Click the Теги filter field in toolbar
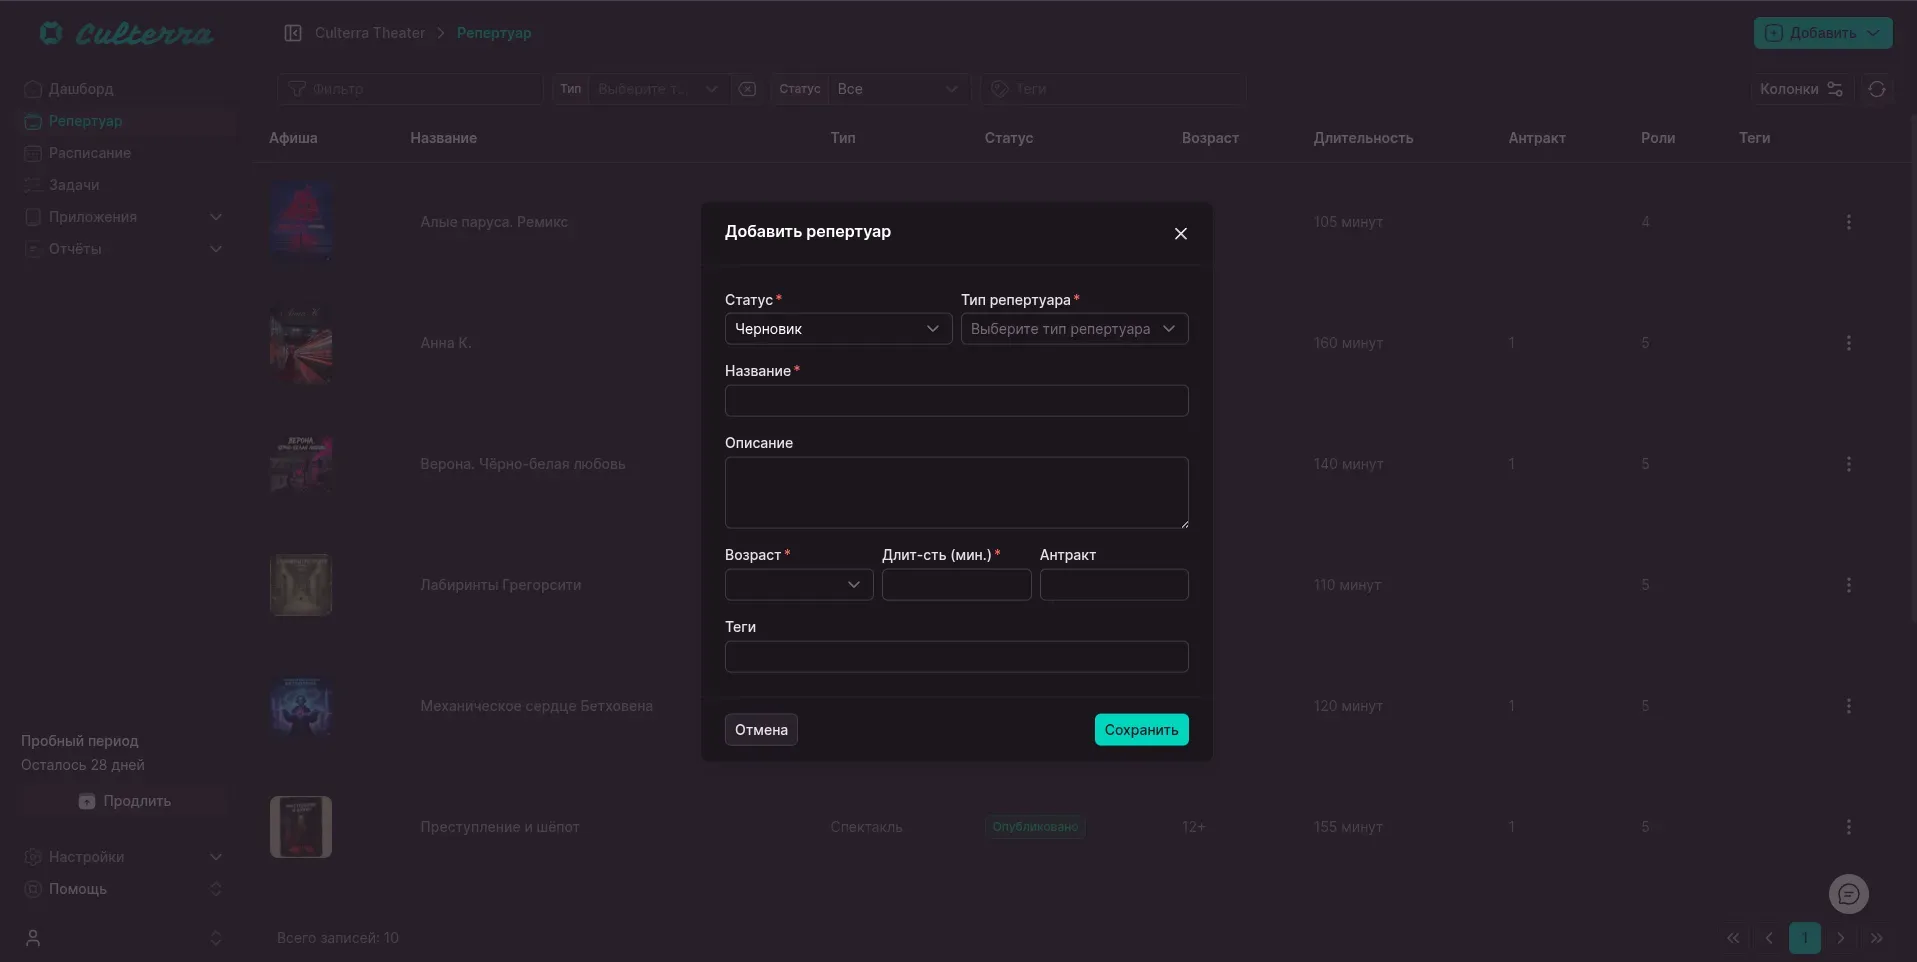 (x=1113, y=89)
